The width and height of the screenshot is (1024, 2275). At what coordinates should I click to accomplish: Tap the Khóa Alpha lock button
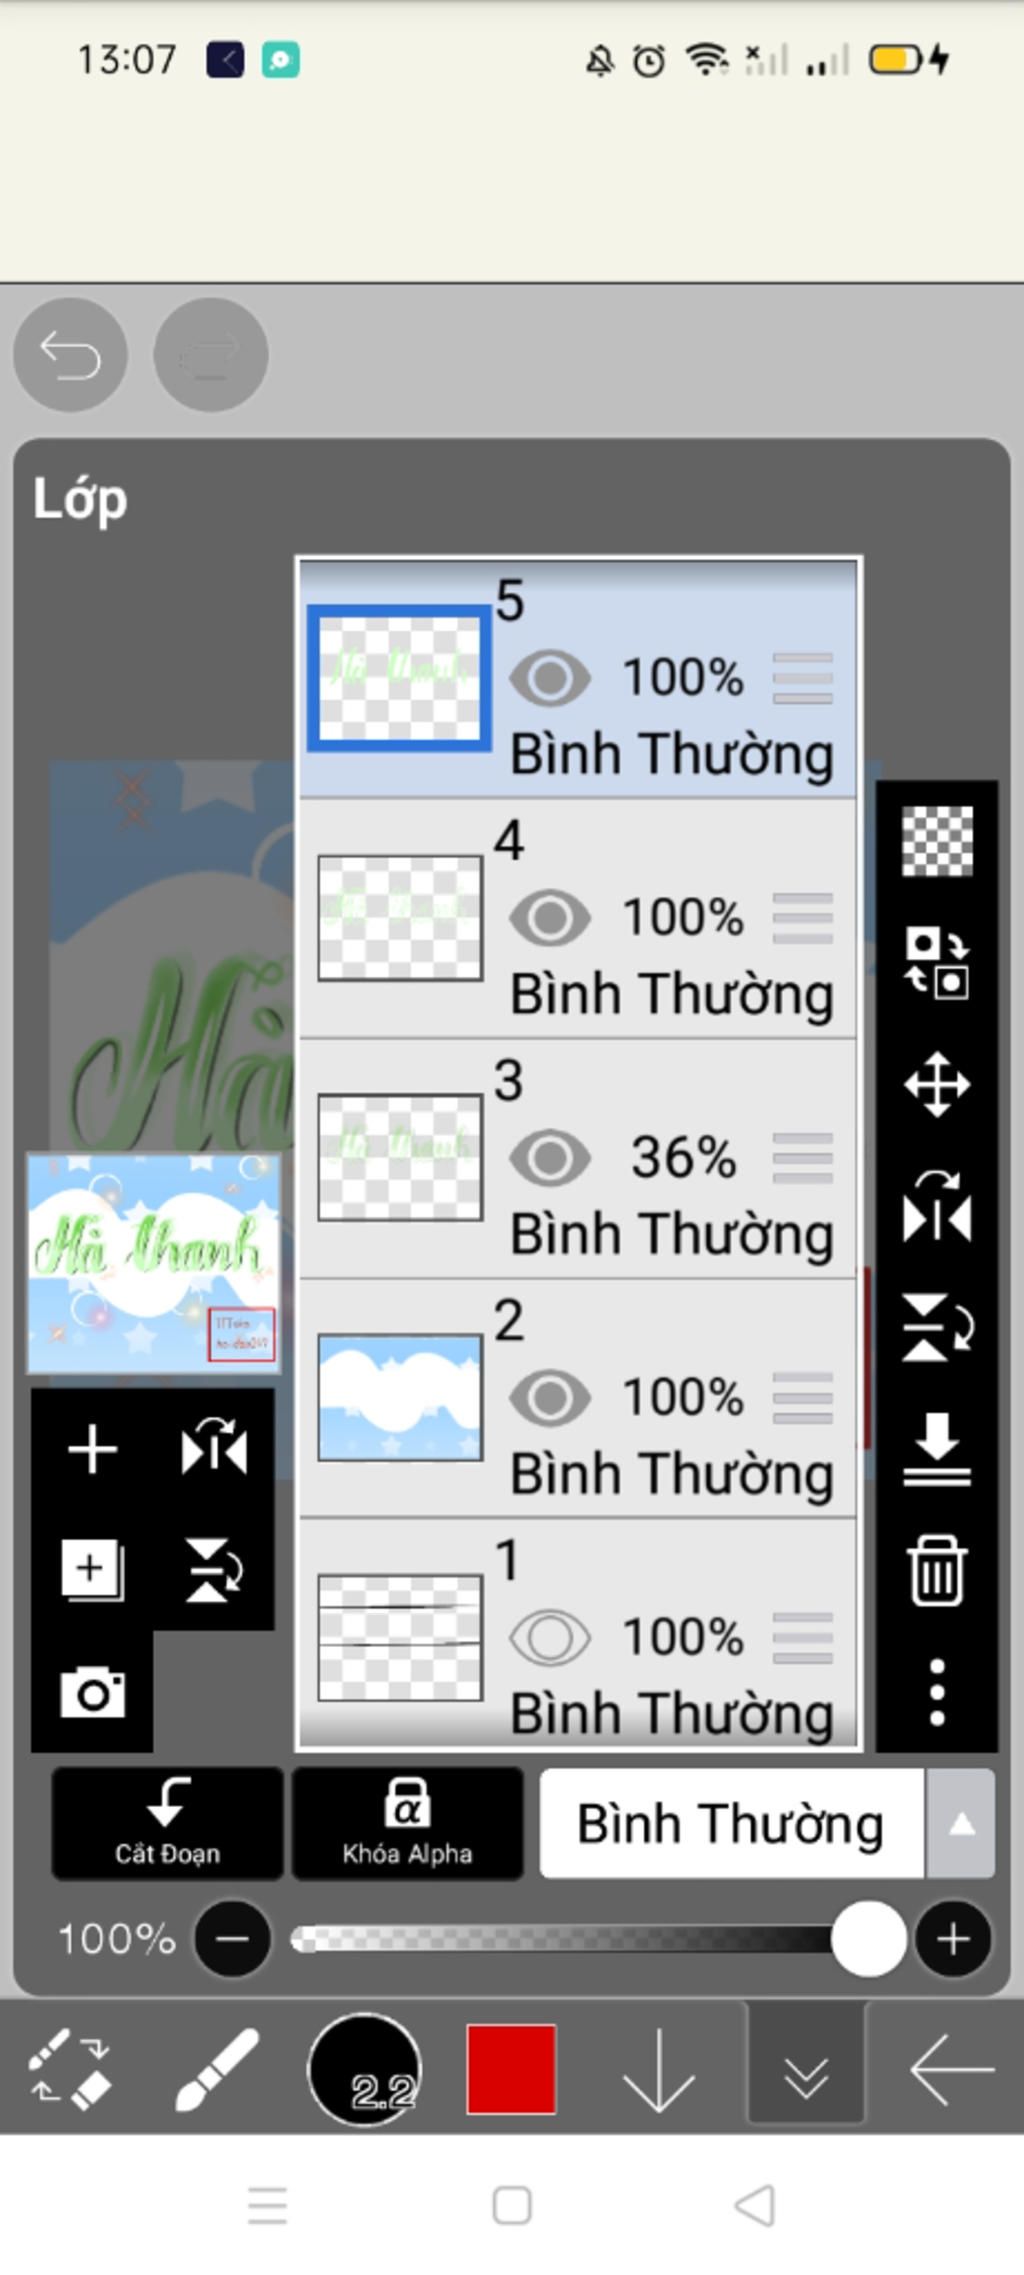point(407,1823)
